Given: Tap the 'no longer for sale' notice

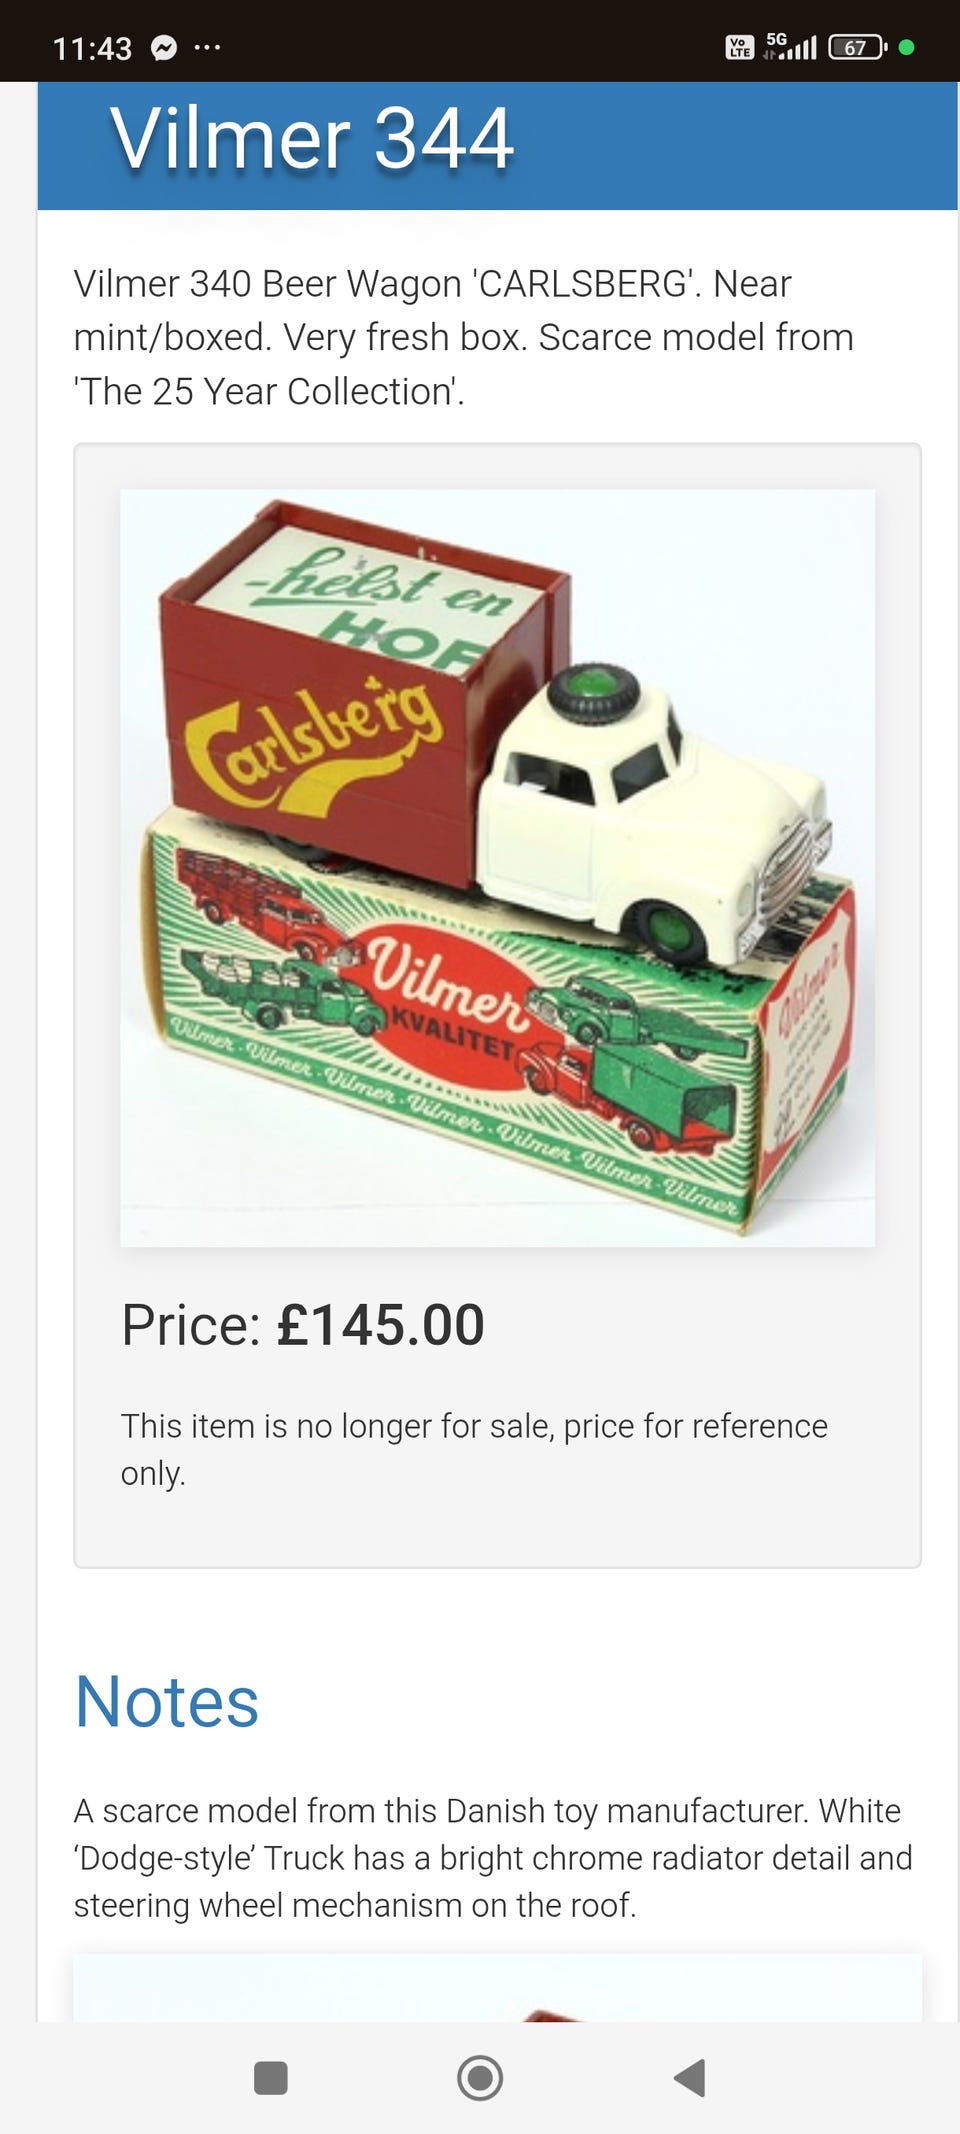Looking at the screenshot, I should pos(474,1449).
